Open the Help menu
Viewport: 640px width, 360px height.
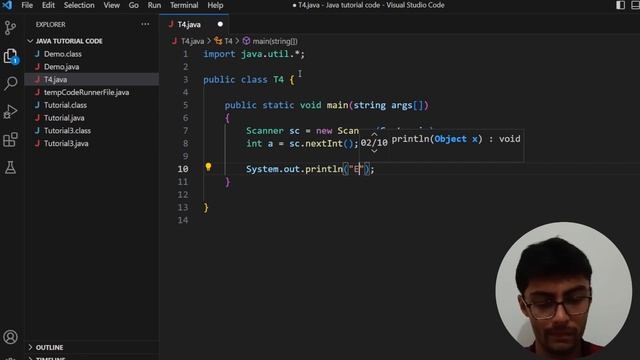[215, 5]
